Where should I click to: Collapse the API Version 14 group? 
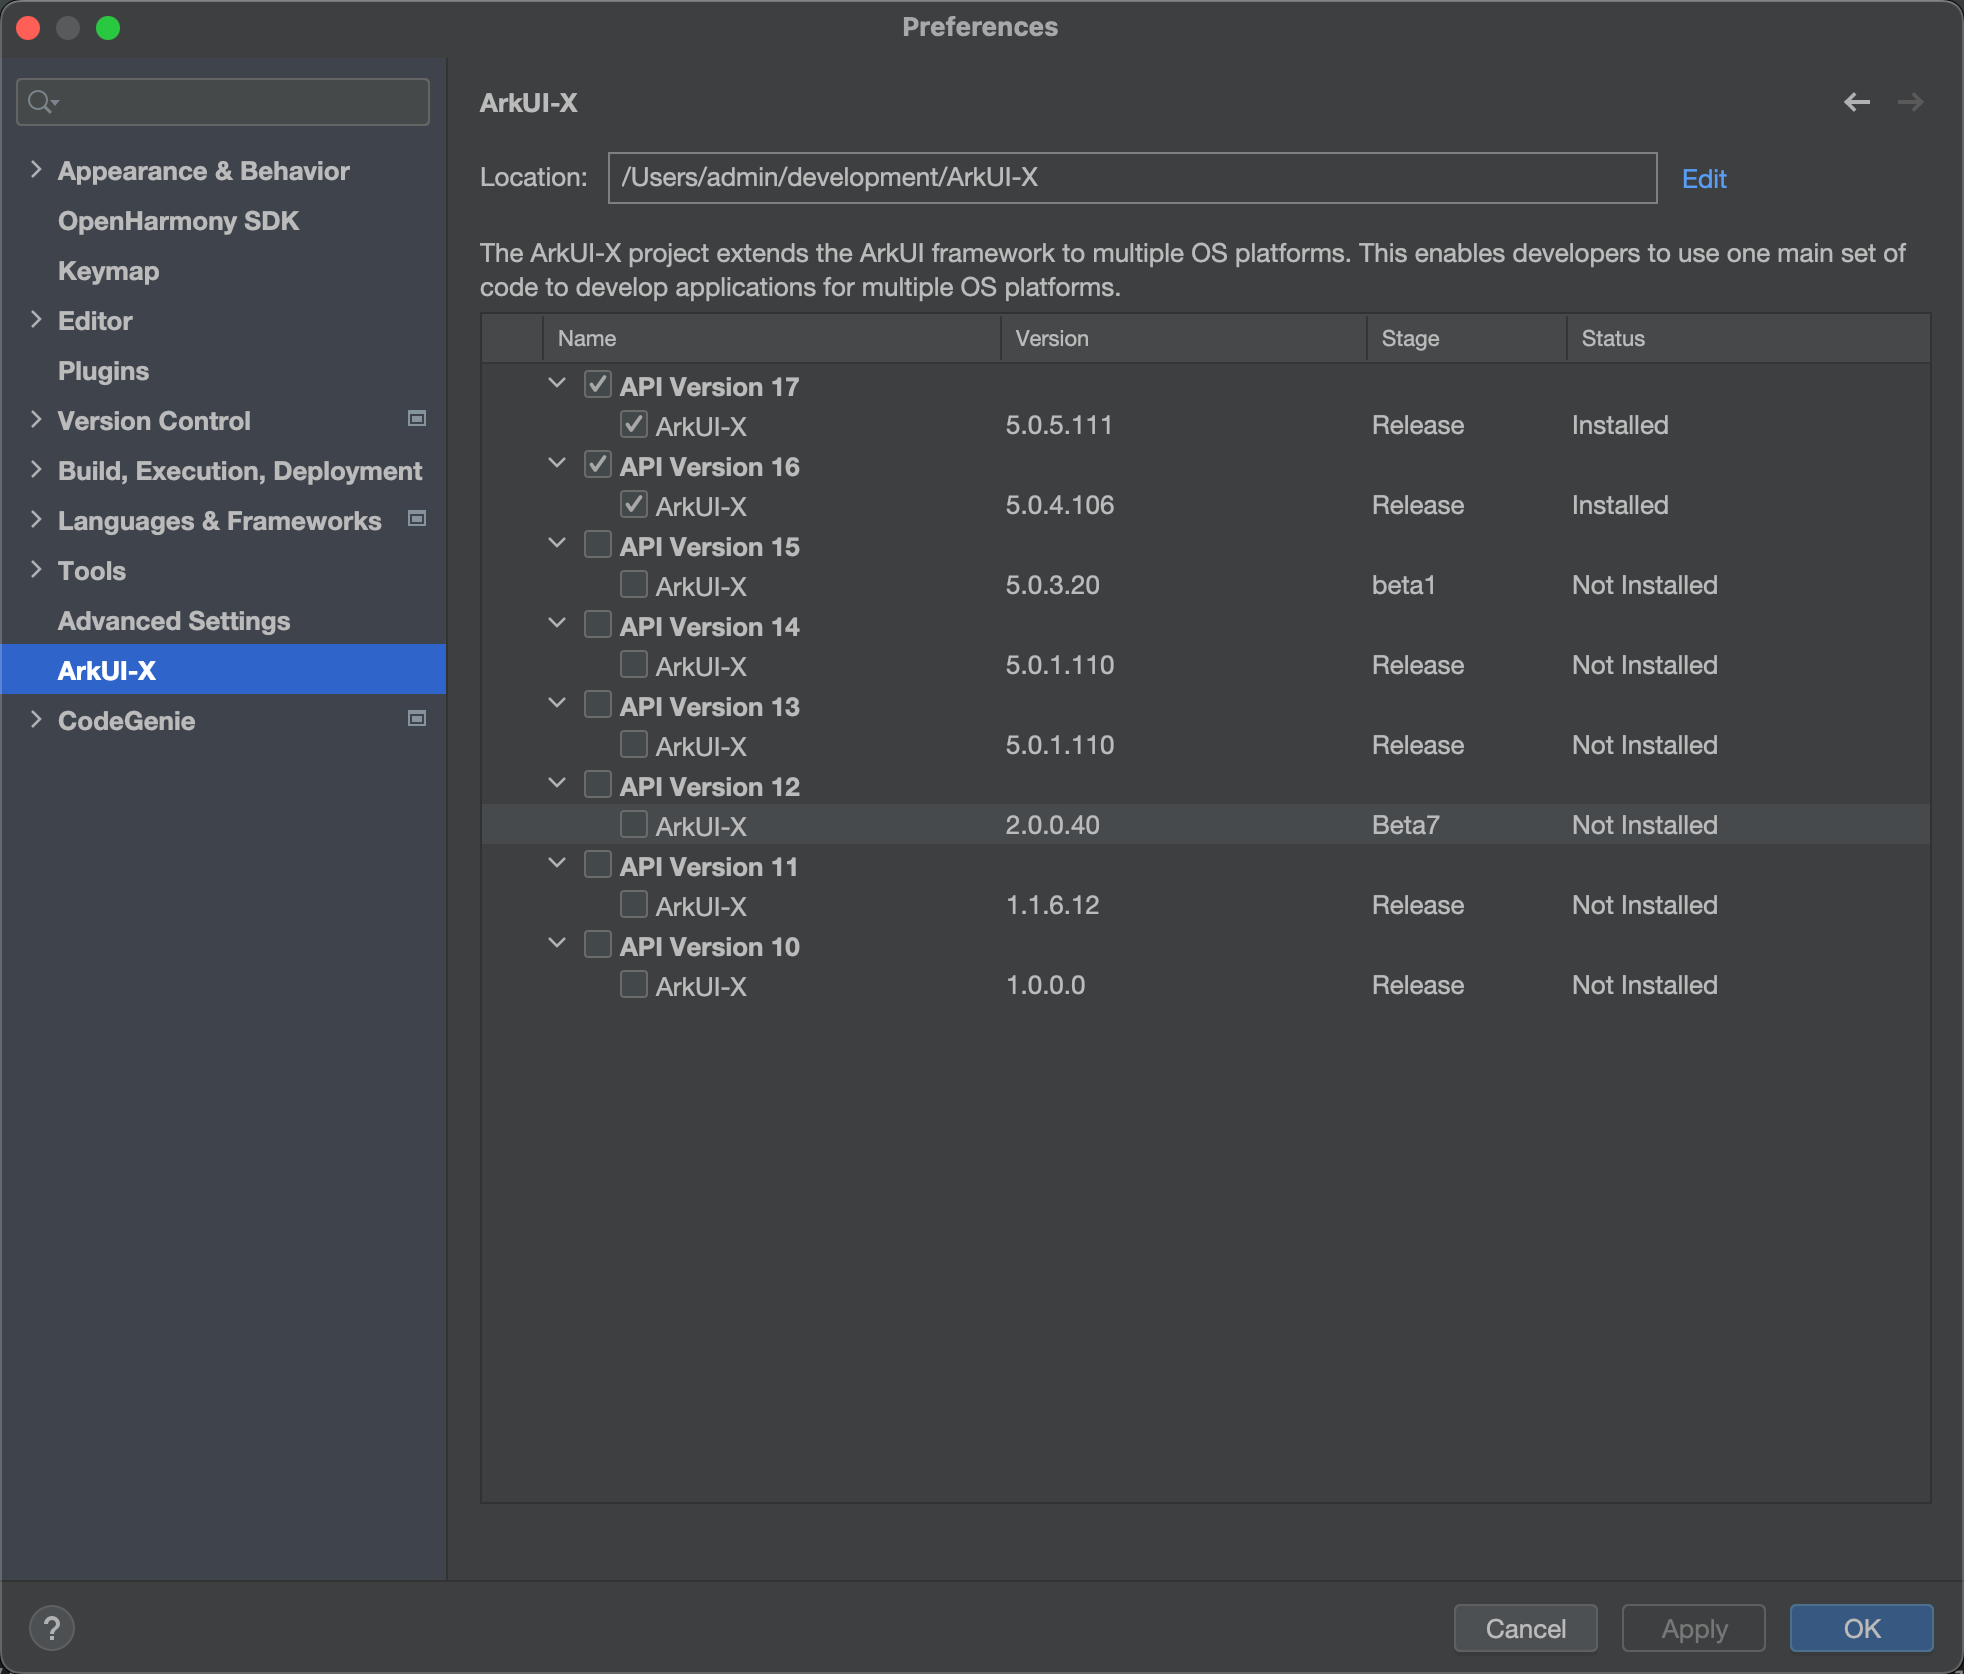point(557,624)
